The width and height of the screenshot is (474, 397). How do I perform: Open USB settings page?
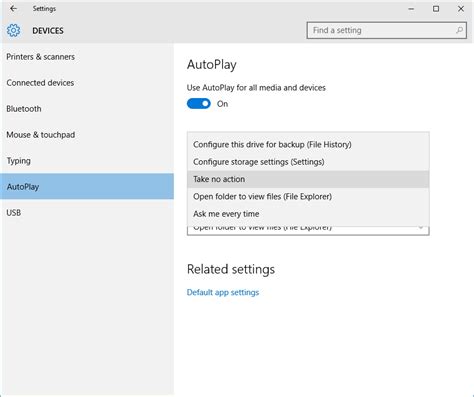[x=87, y=213]
